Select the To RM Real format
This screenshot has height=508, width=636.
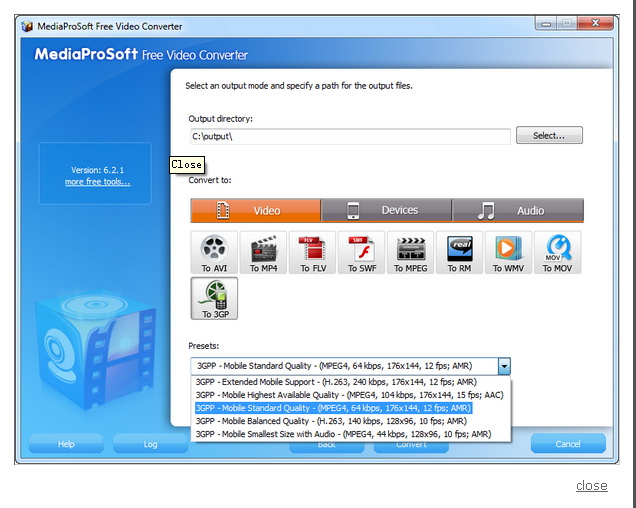(460, 252)
